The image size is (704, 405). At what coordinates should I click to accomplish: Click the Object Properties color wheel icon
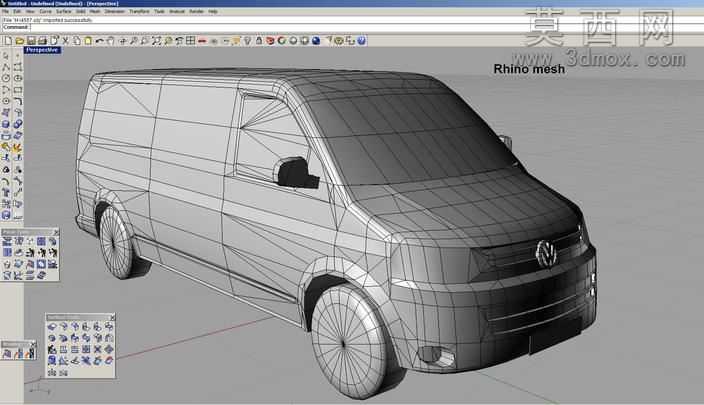pyautogui.click(x=282, y=41)
